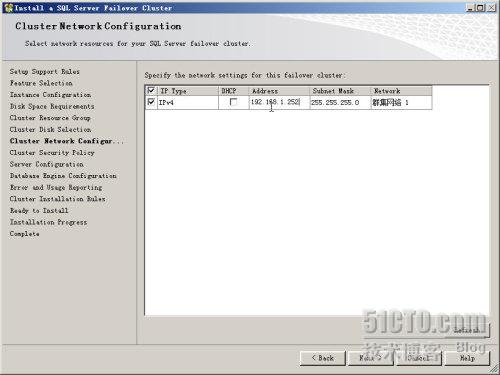
Task: Select the Disk Space Requirements step
Action: click(x=52, y=107)
